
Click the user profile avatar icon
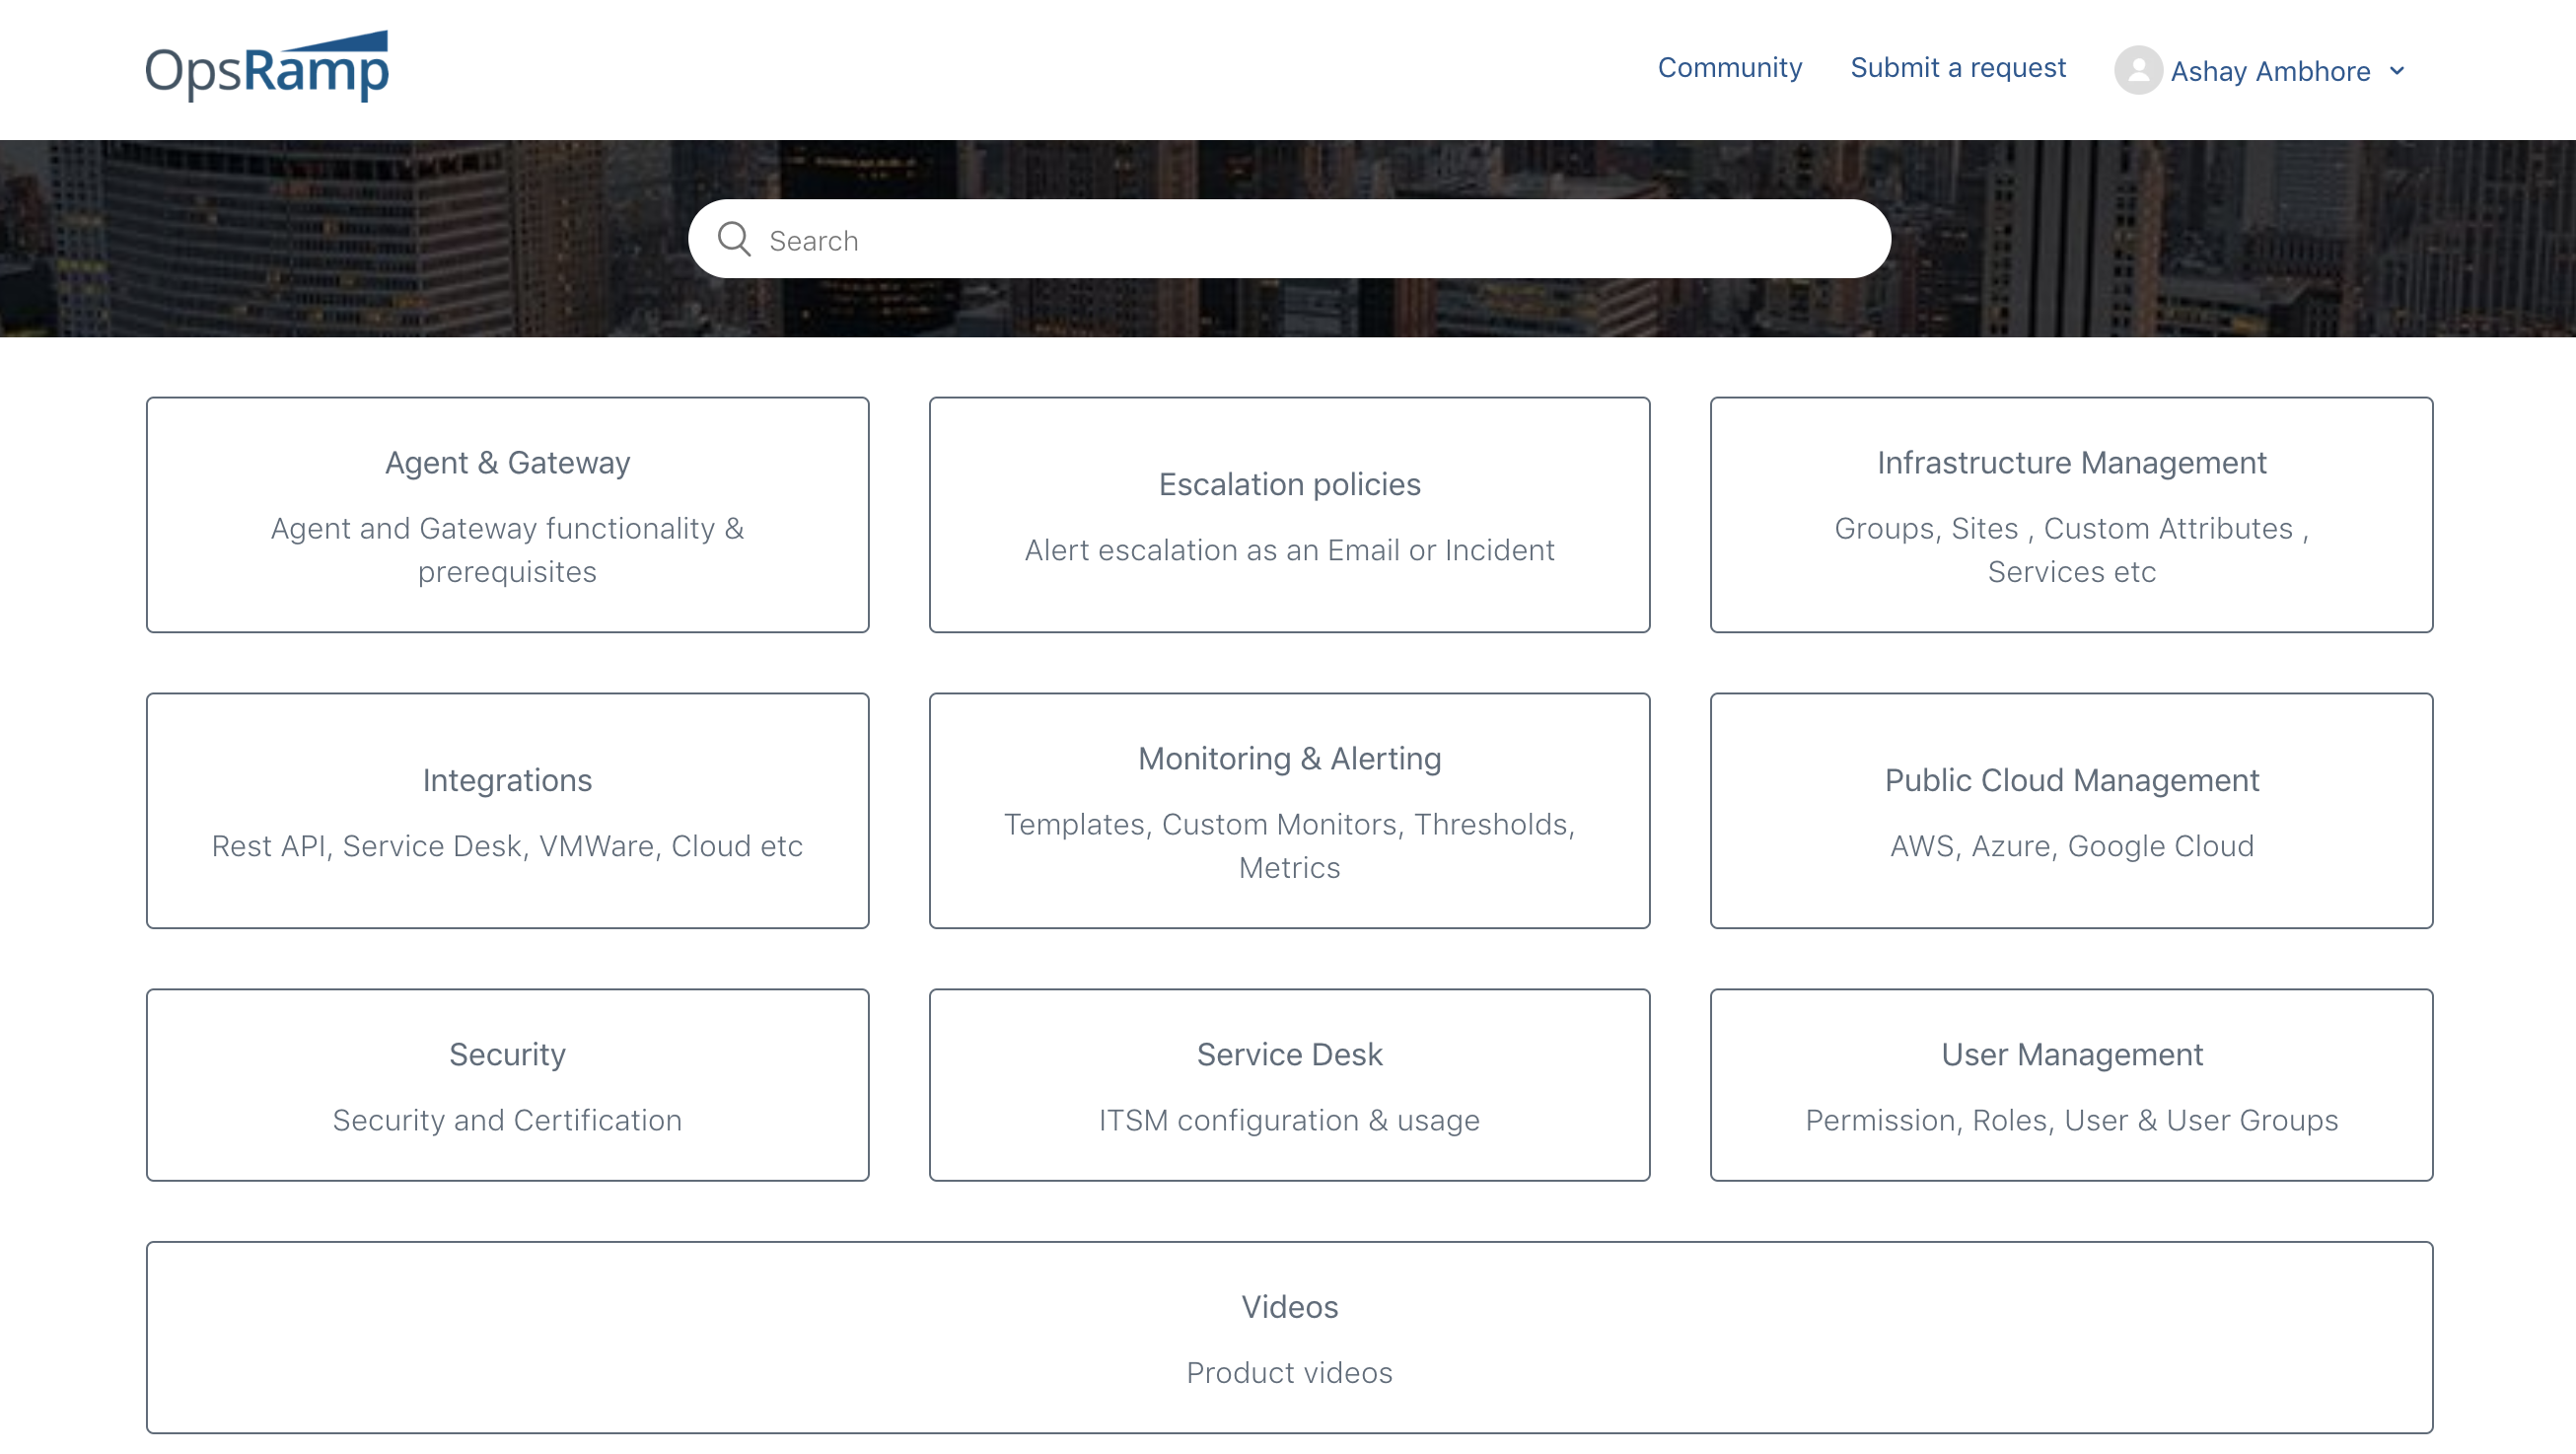pyautogui.click(x=2139, y=71)
